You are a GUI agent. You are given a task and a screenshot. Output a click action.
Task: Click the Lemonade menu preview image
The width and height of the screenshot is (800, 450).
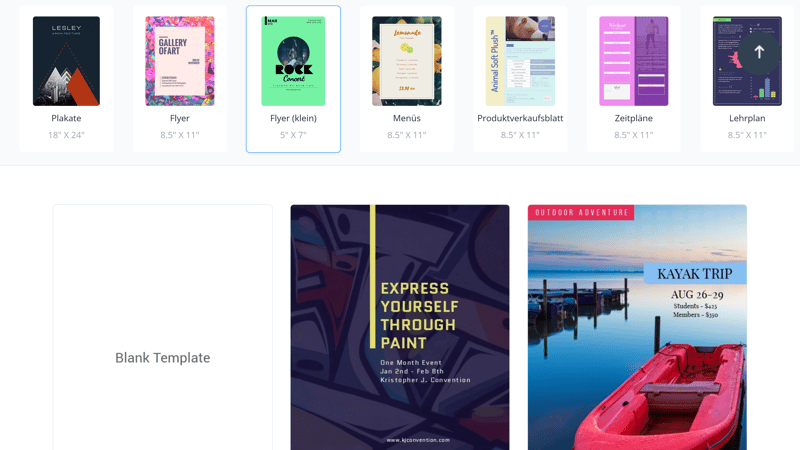pyautogui.click(x=407, y=61)
